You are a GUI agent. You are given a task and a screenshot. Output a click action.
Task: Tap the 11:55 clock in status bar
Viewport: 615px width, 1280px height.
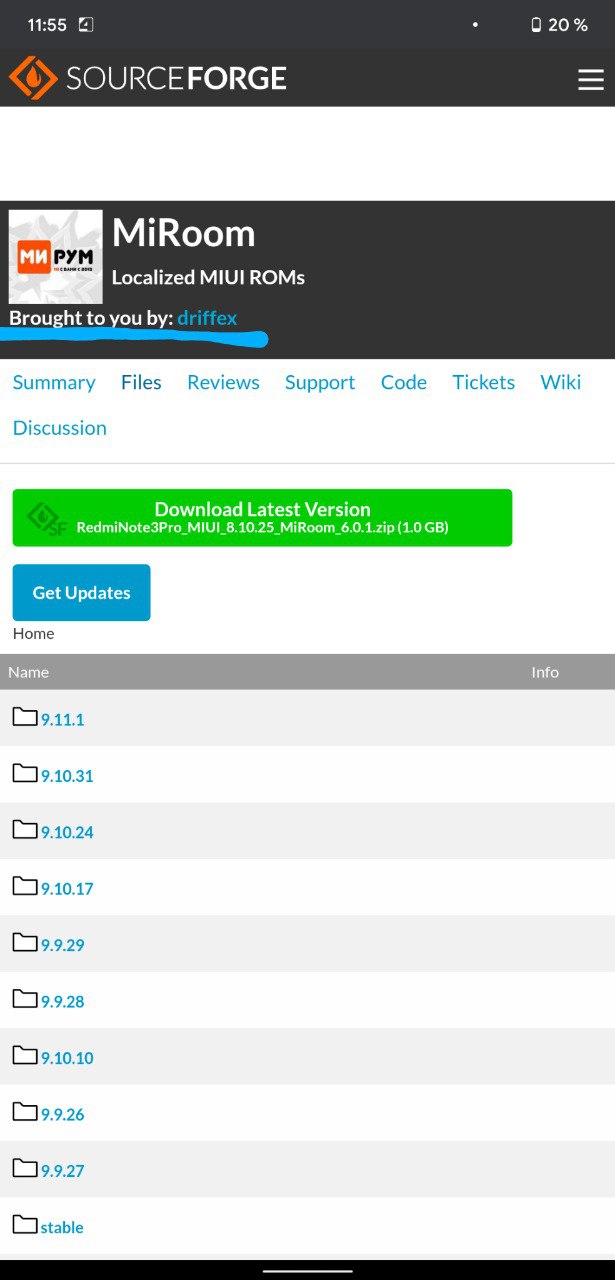[47, 25]
